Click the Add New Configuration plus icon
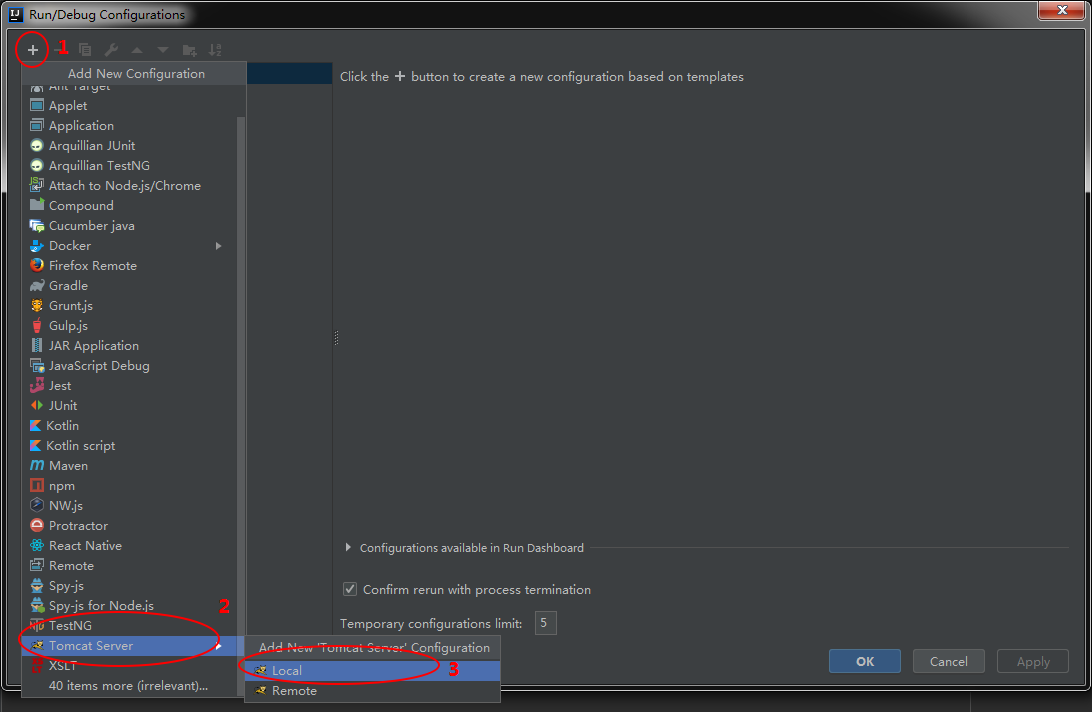This screenshot has width=1092, height=712. [x=33, y=49]
